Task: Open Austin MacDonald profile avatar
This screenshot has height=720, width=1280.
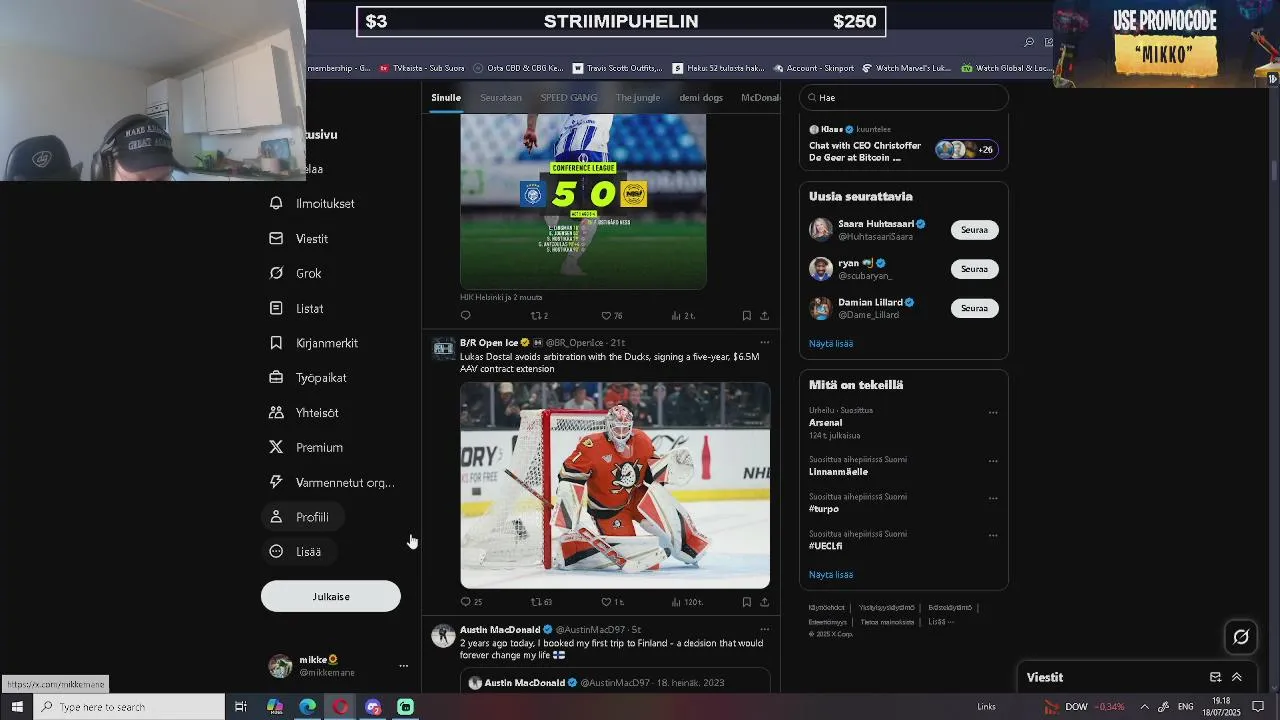Action: 443,636
